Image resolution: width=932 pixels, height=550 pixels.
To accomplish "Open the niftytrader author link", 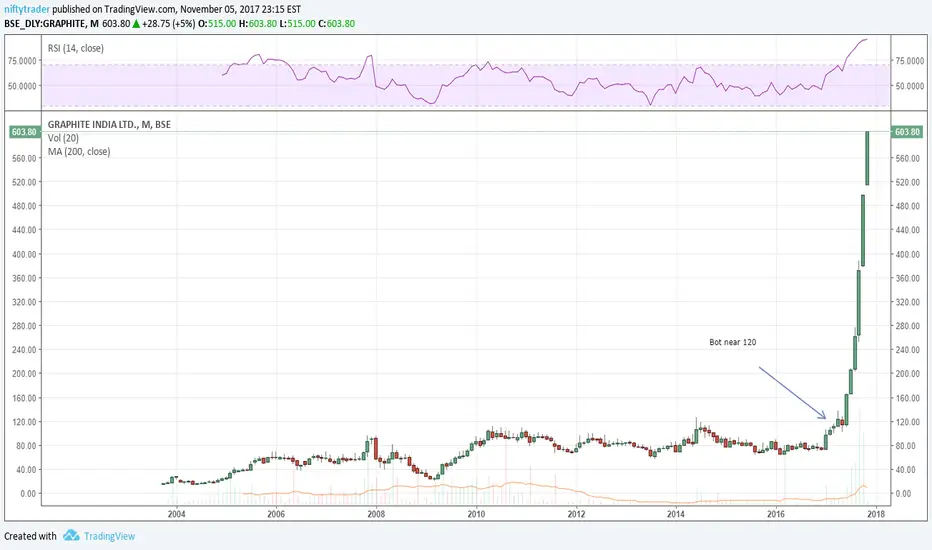I will click(x=27, y=10).
